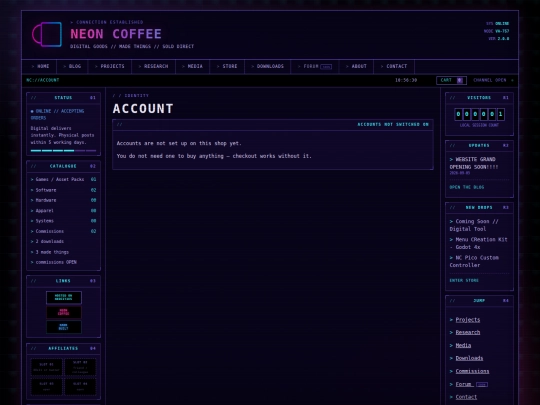Jump to Media in the Jump panel
This screenshot has width=540, height=405.
click(463, 345)
